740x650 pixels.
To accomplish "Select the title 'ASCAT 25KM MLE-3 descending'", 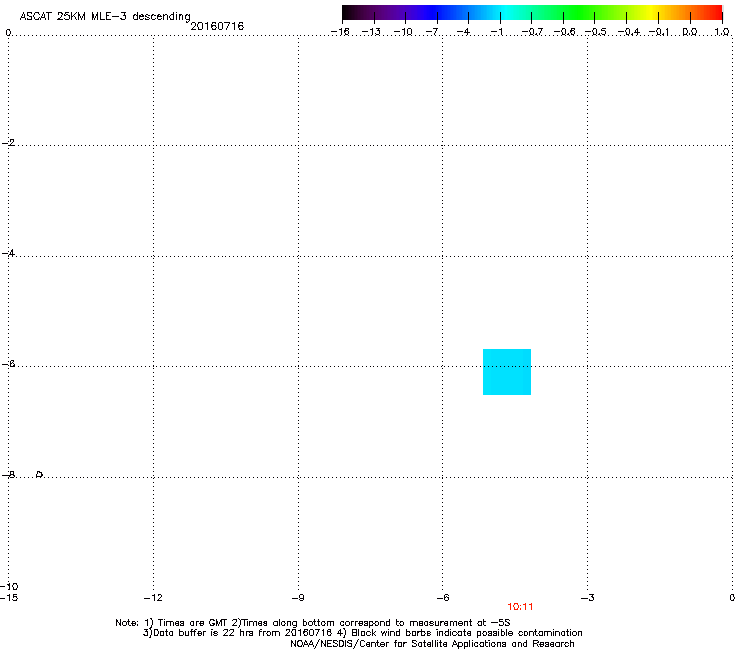I will (x=105, y=17).
